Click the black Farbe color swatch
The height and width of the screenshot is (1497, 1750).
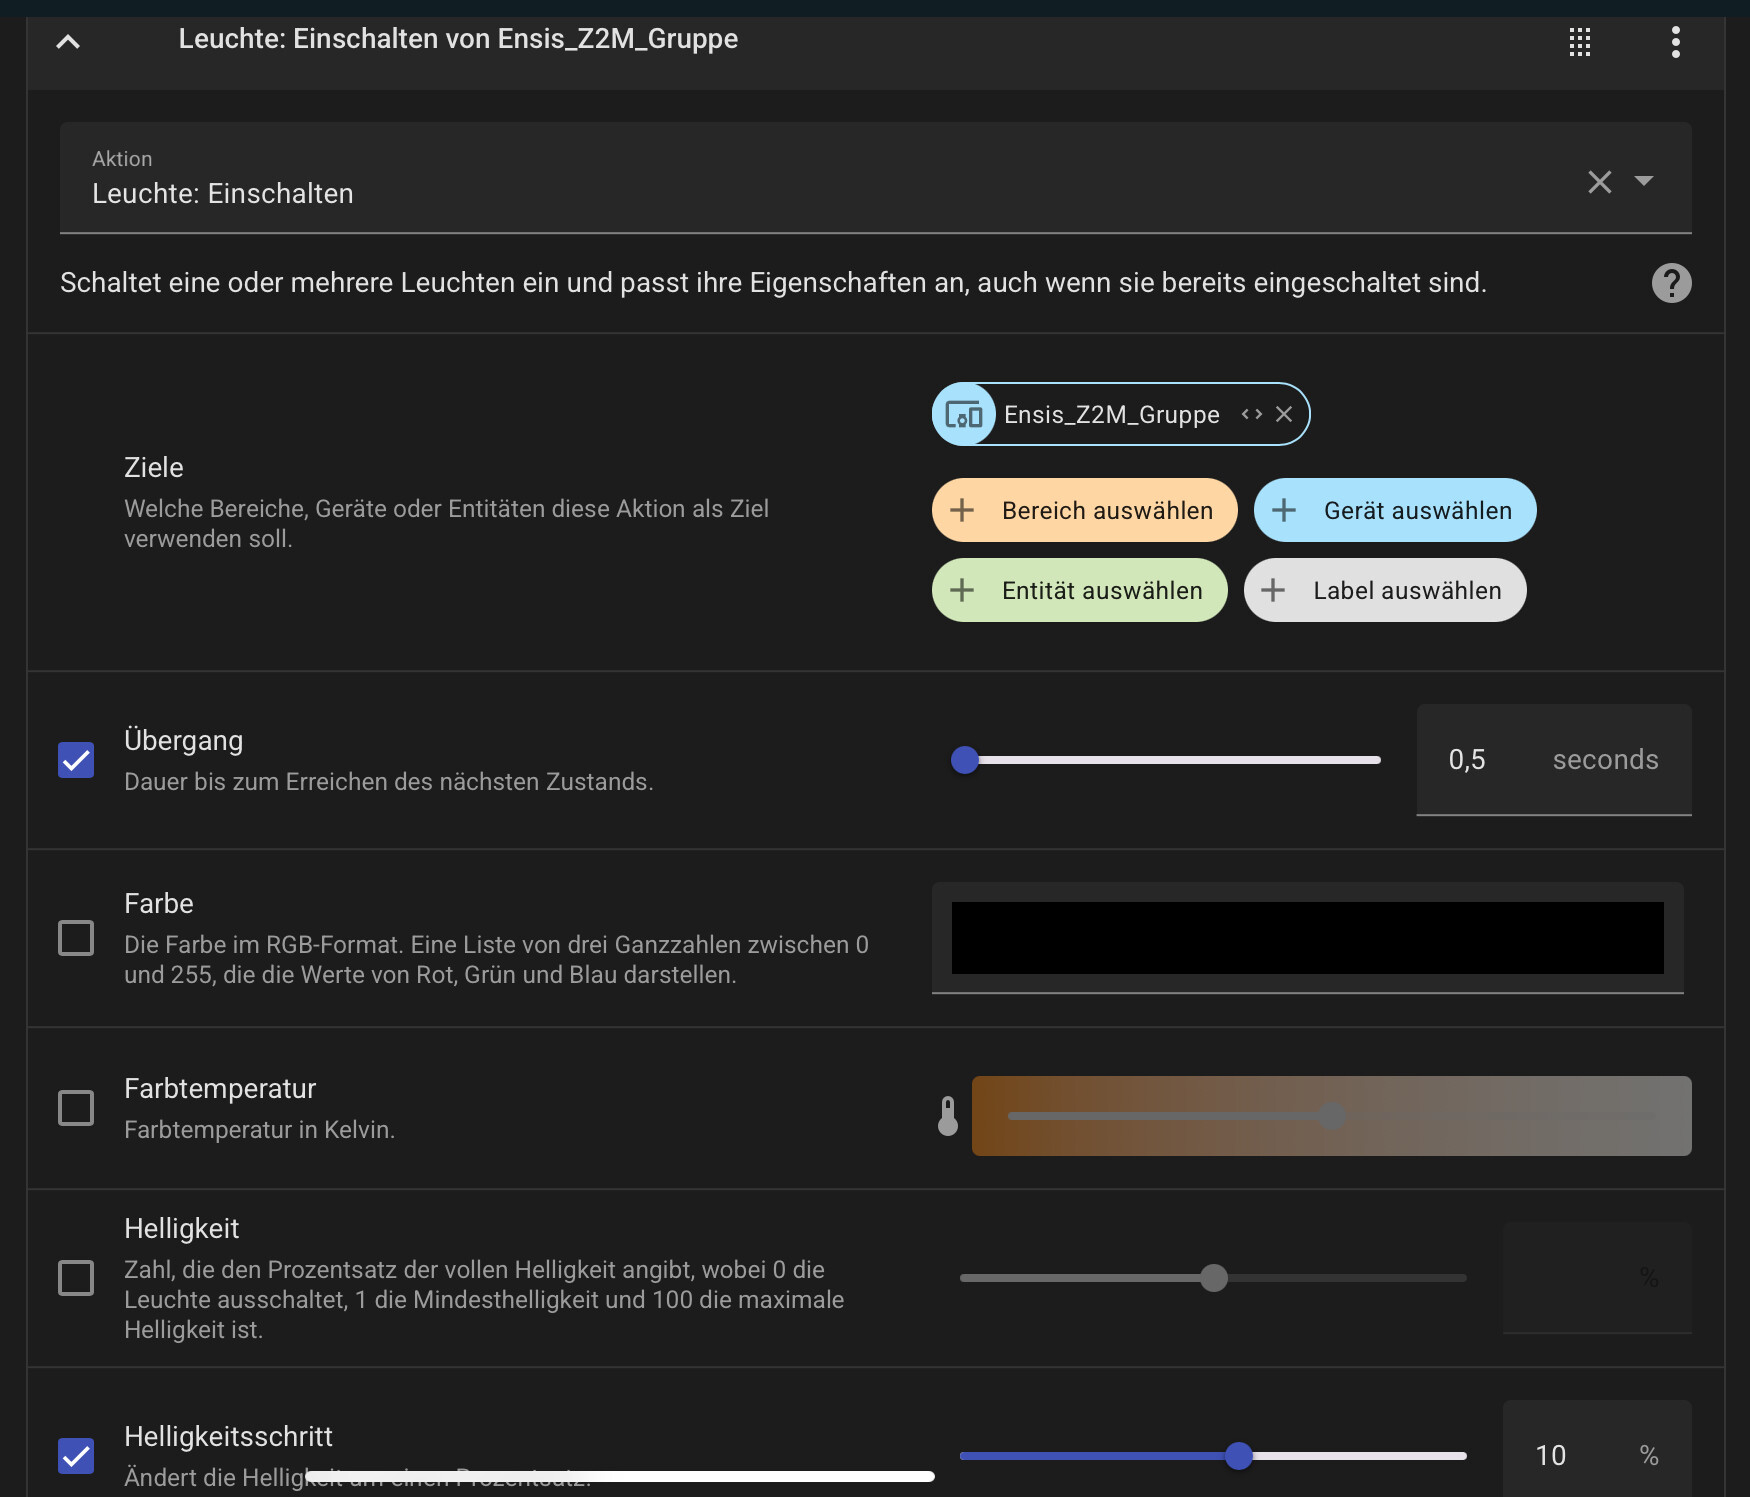(1307, 938)
